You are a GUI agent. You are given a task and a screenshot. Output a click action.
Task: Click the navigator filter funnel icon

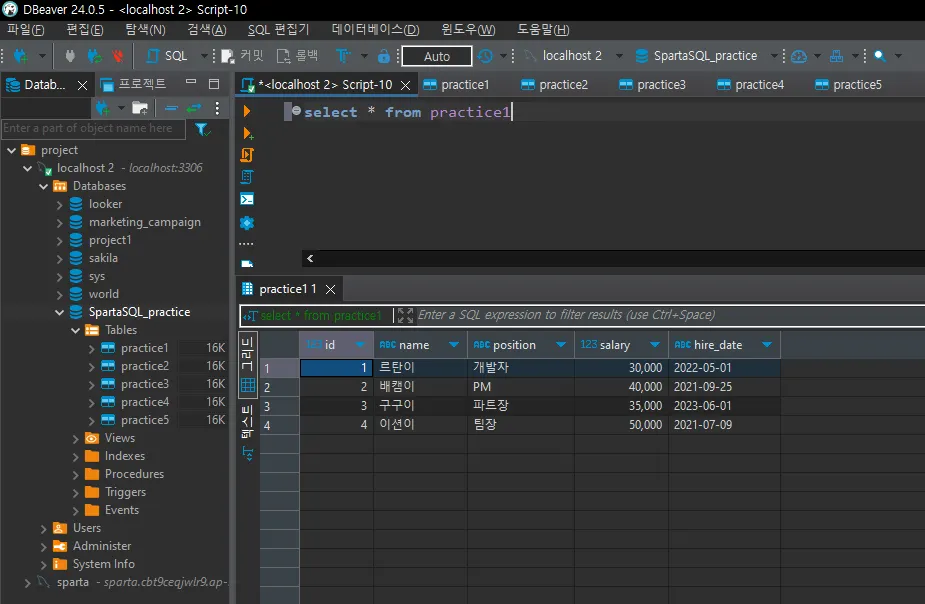(202, 129)
